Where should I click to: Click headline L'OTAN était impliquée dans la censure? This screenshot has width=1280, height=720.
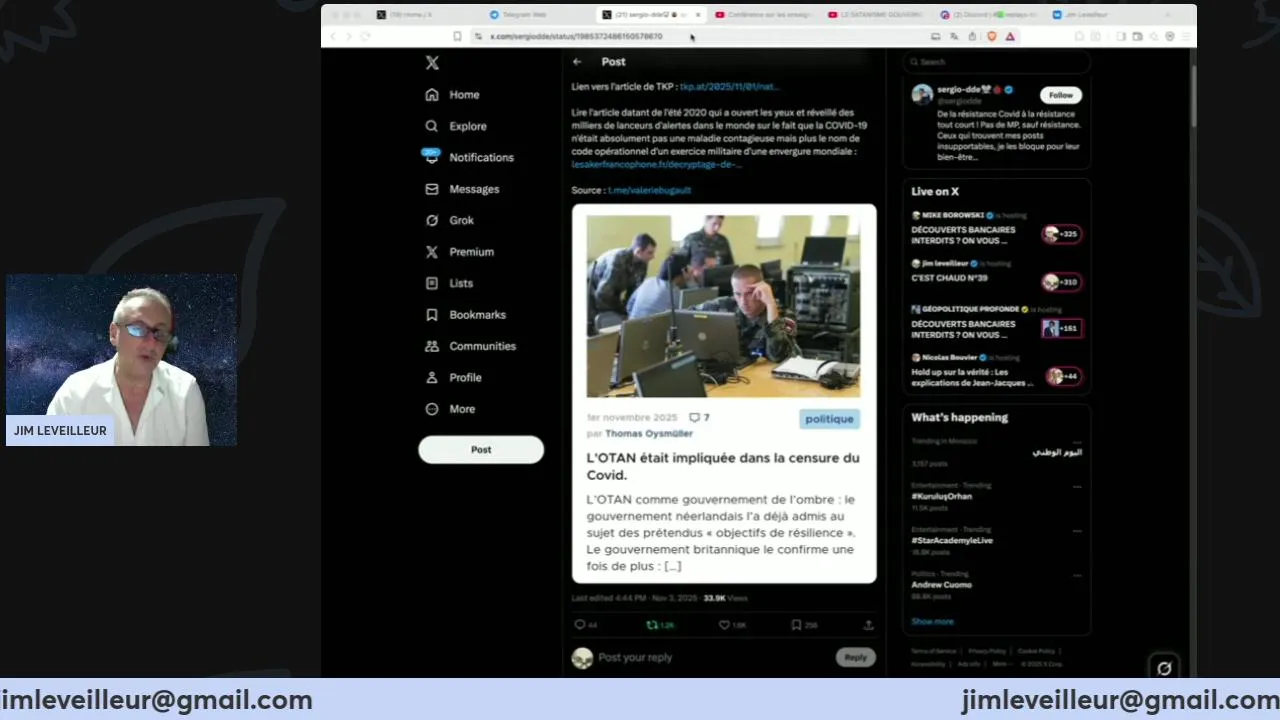pyautogui.click(x=722, y=466)
